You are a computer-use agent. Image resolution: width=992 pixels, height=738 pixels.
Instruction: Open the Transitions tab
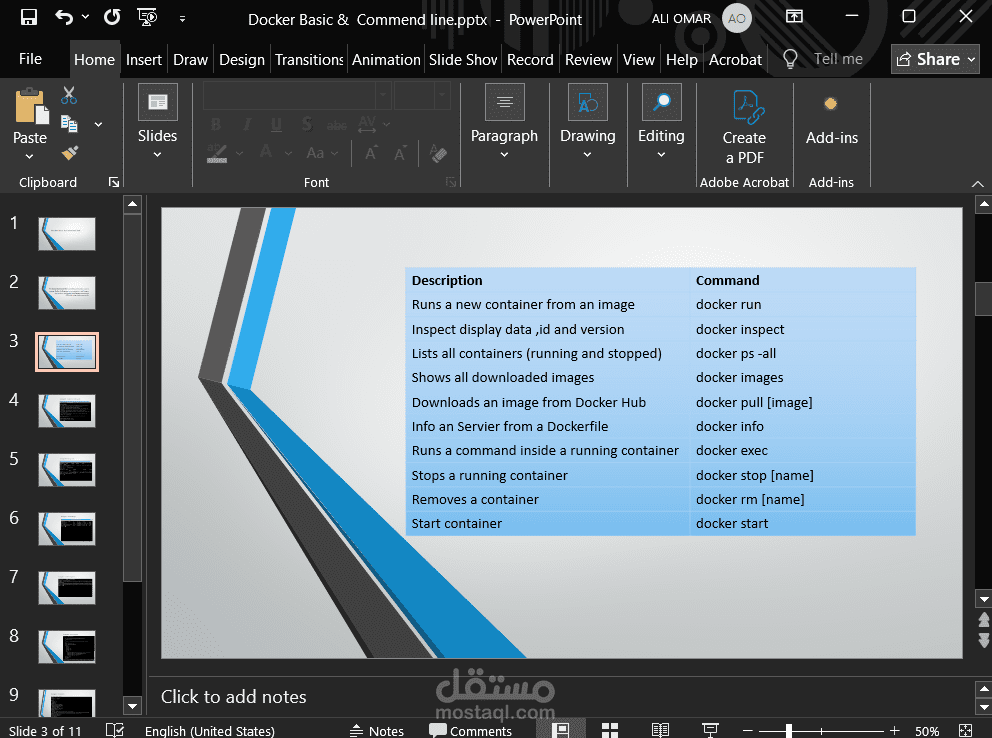(x=309, y=59)
